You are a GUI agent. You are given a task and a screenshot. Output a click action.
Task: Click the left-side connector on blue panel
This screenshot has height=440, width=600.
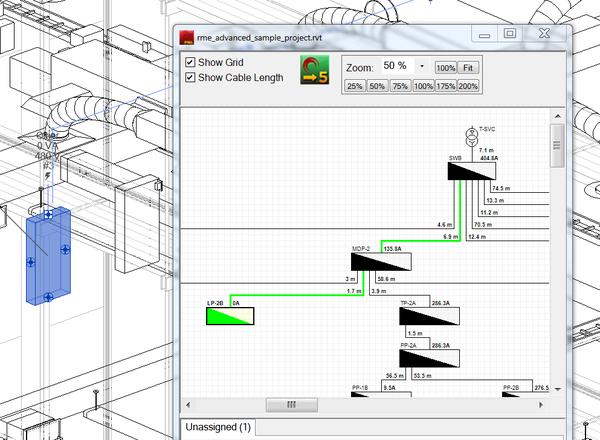(x=31, y=262)
